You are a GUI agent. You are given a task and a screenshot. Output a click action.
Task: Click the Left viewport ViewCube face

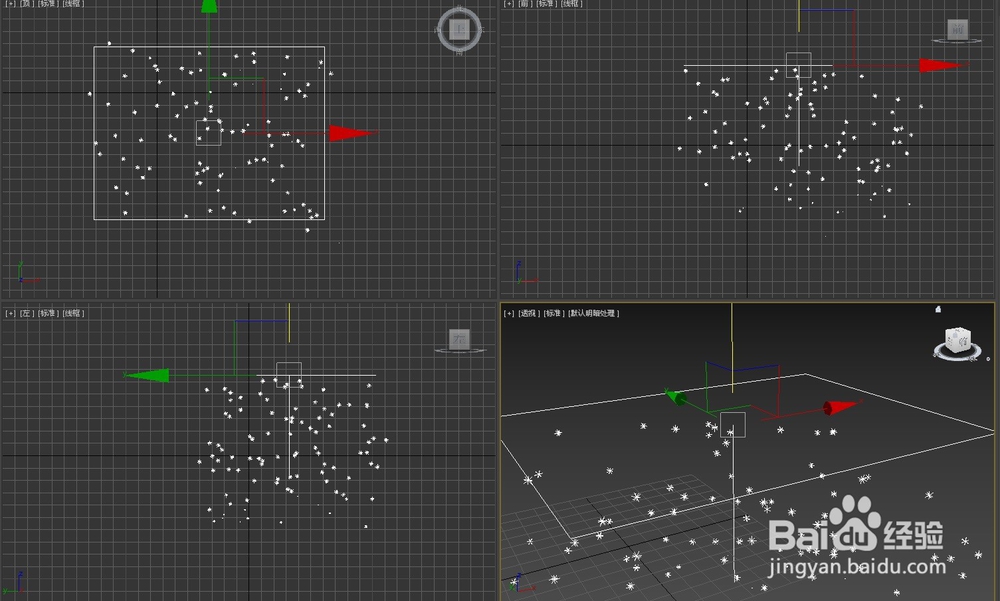click(x=459, y=339)
